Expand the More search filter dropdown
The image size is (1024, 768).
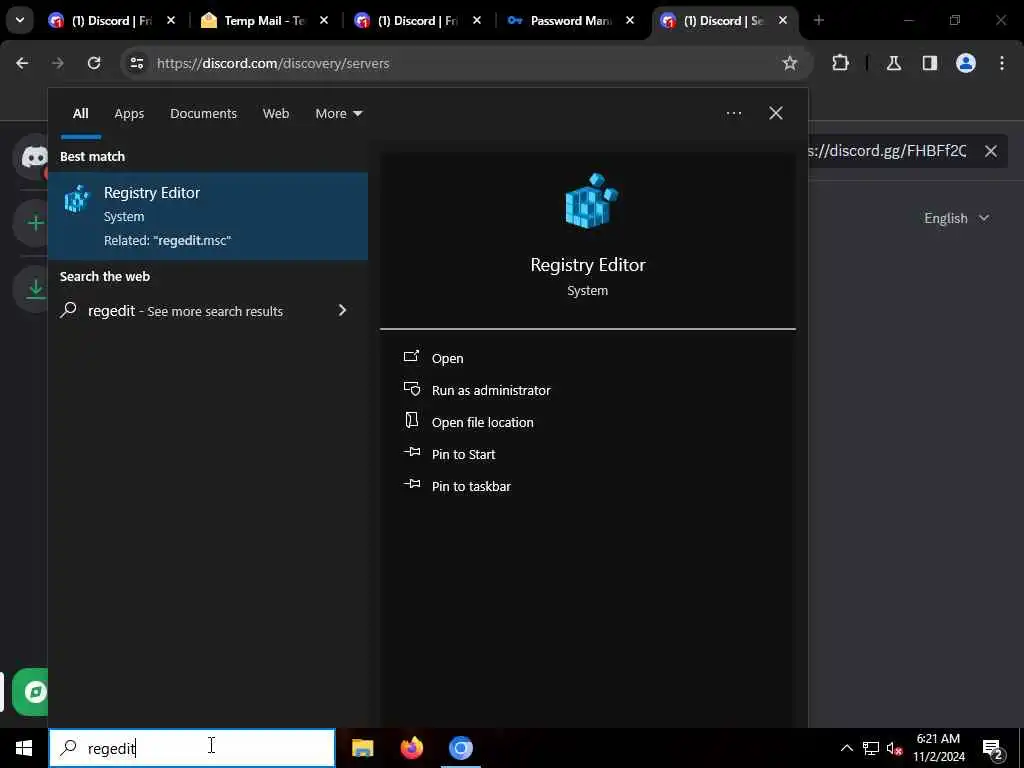click(x=338, y=113)
